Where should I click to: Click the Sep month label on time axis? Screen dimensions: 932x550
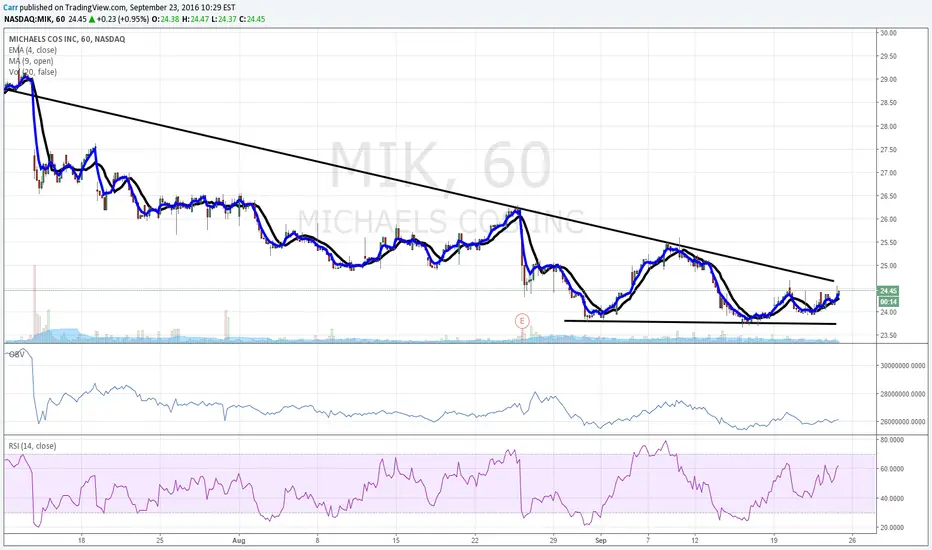click(601, 540)
